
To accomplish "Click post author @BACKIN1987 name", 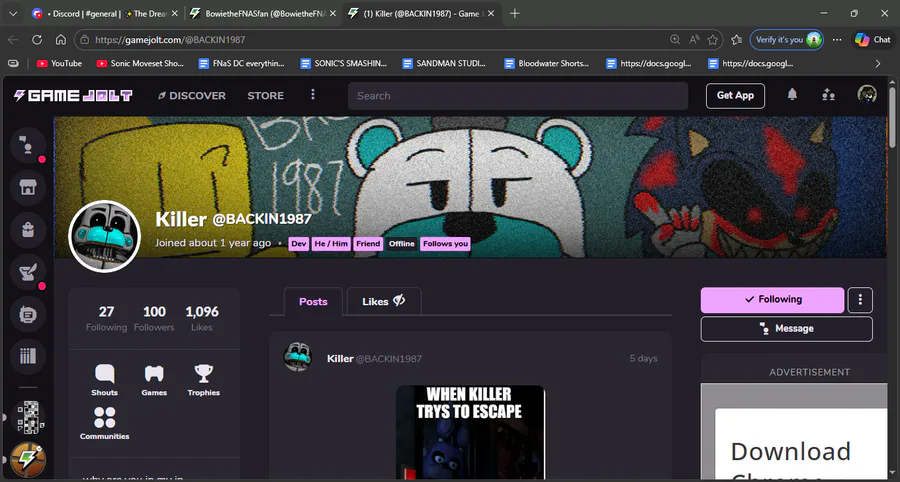I will tap(389, 359).
